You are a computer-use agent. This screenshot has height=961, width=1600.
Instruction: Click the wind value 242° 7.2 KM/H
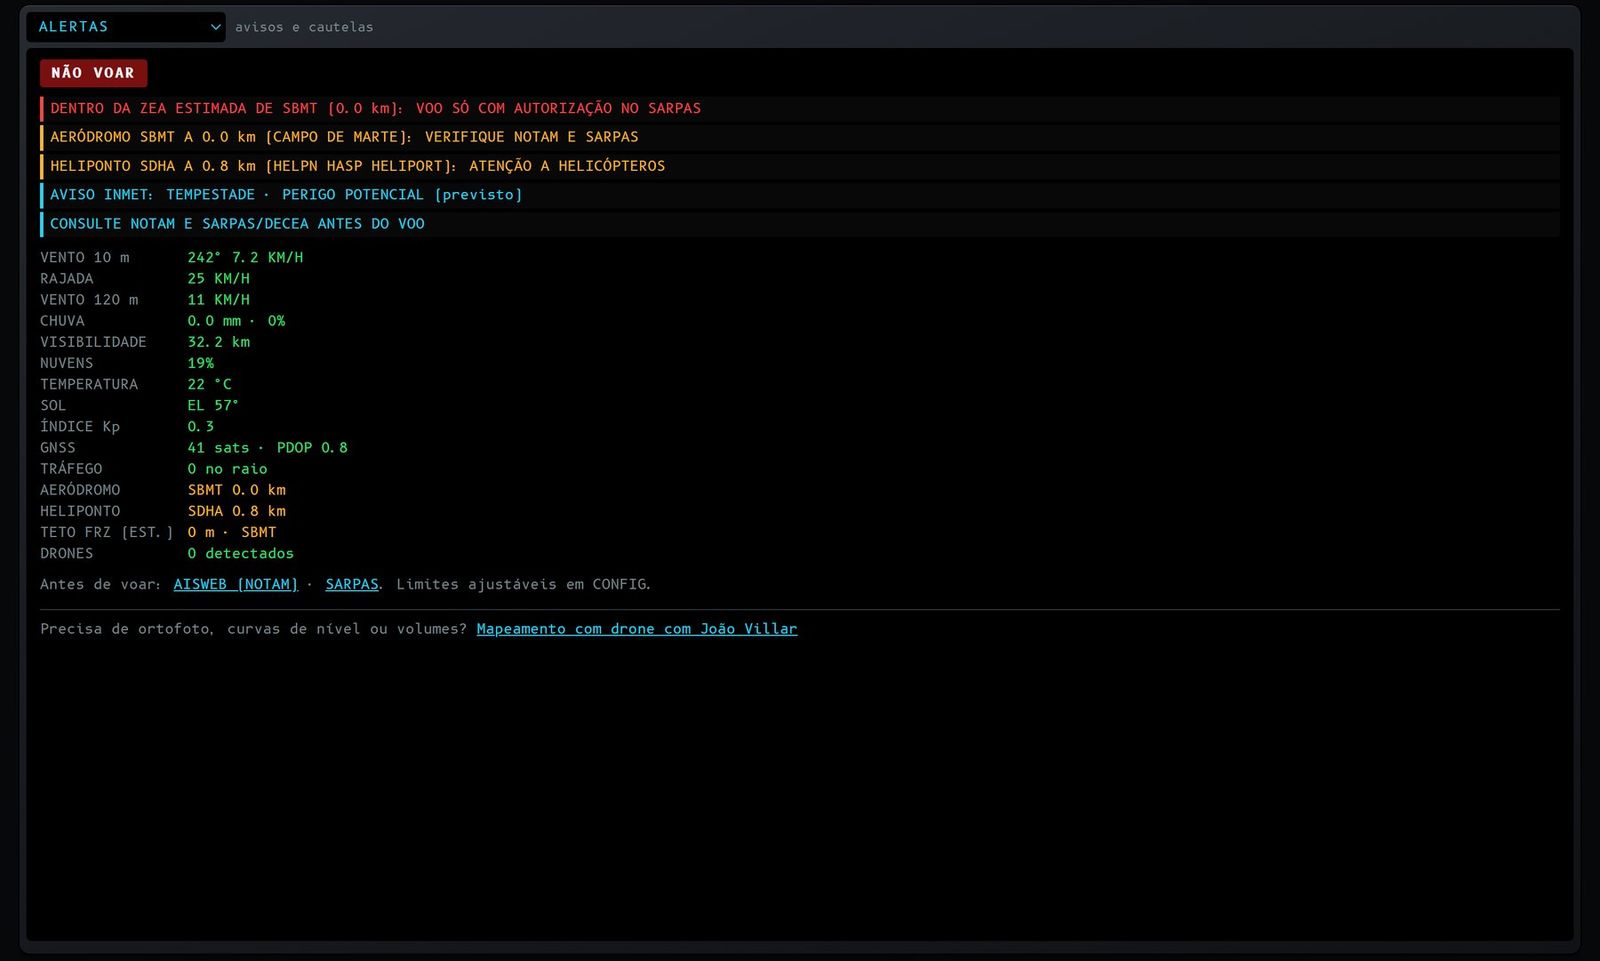pyautogui.click(x=245, y=258)
